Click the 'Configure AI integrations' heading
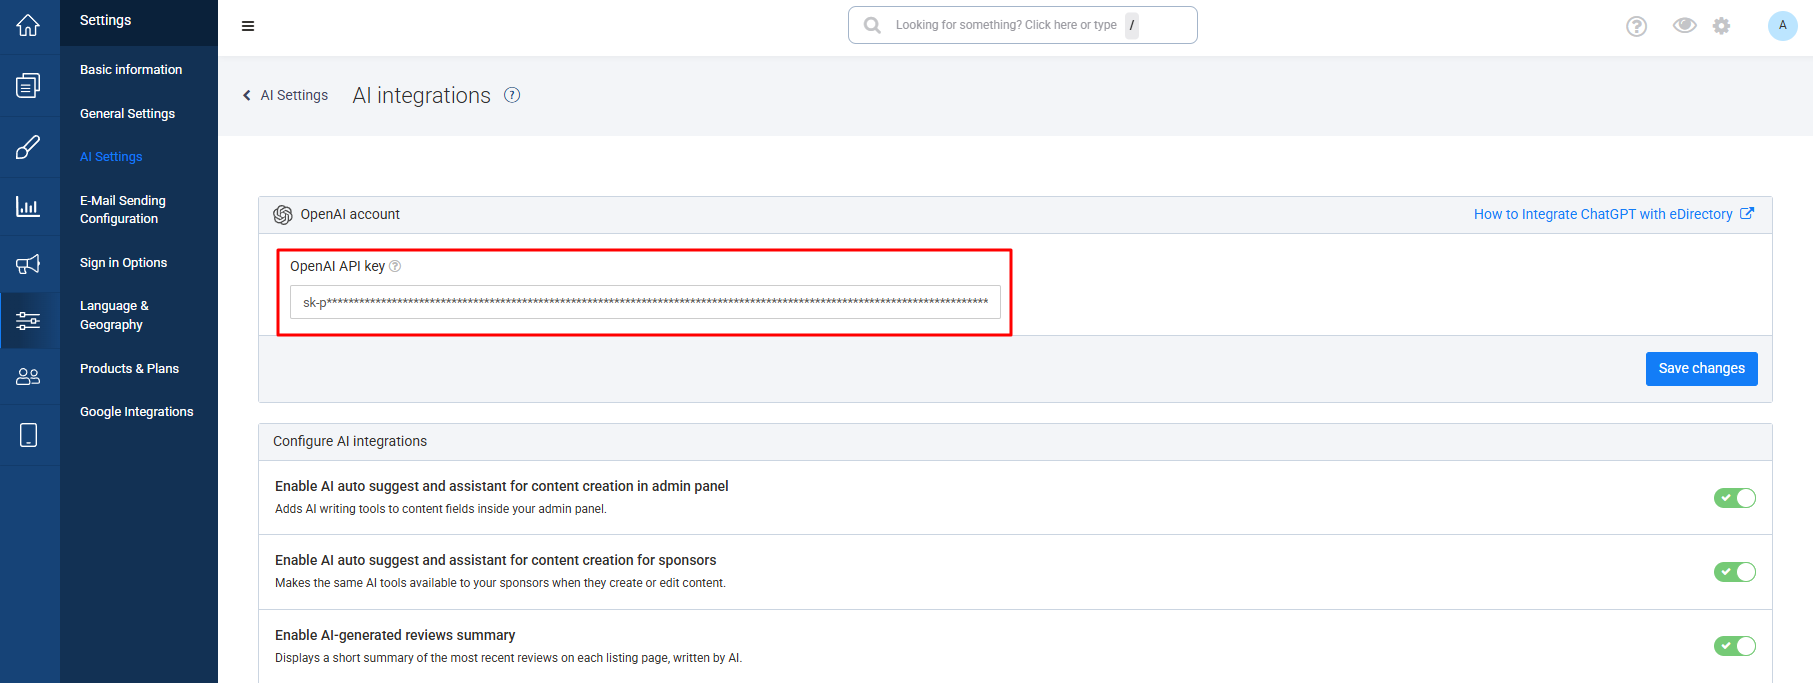Viewport: 1813px width, 683px height. [x=350, y=441]
